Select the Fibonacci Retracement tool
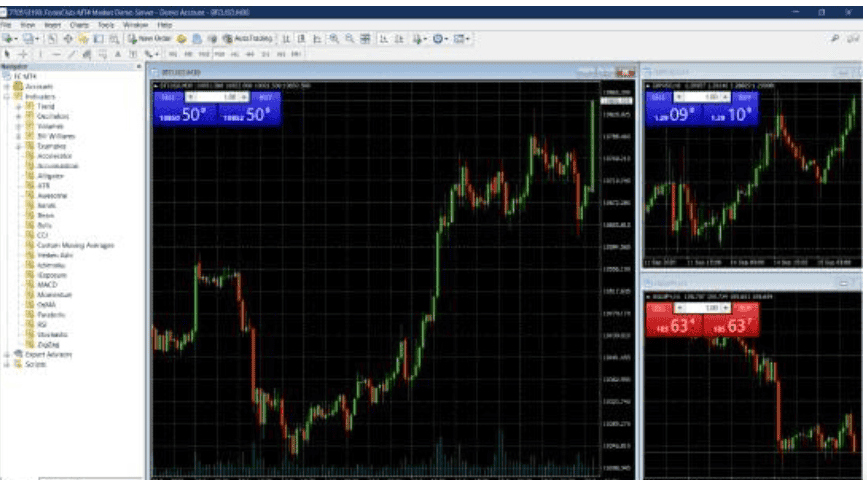 click(102, 54)
